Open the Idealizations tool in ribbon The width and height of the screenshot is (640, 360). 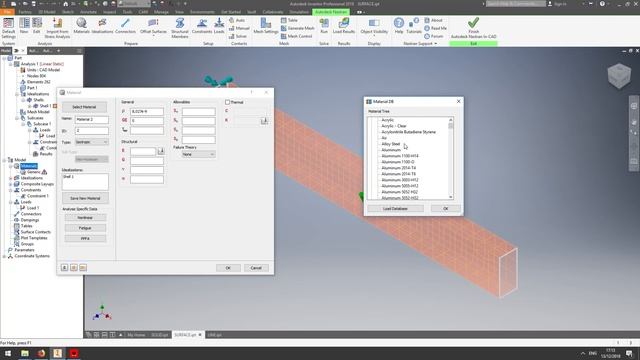(102, 26)
